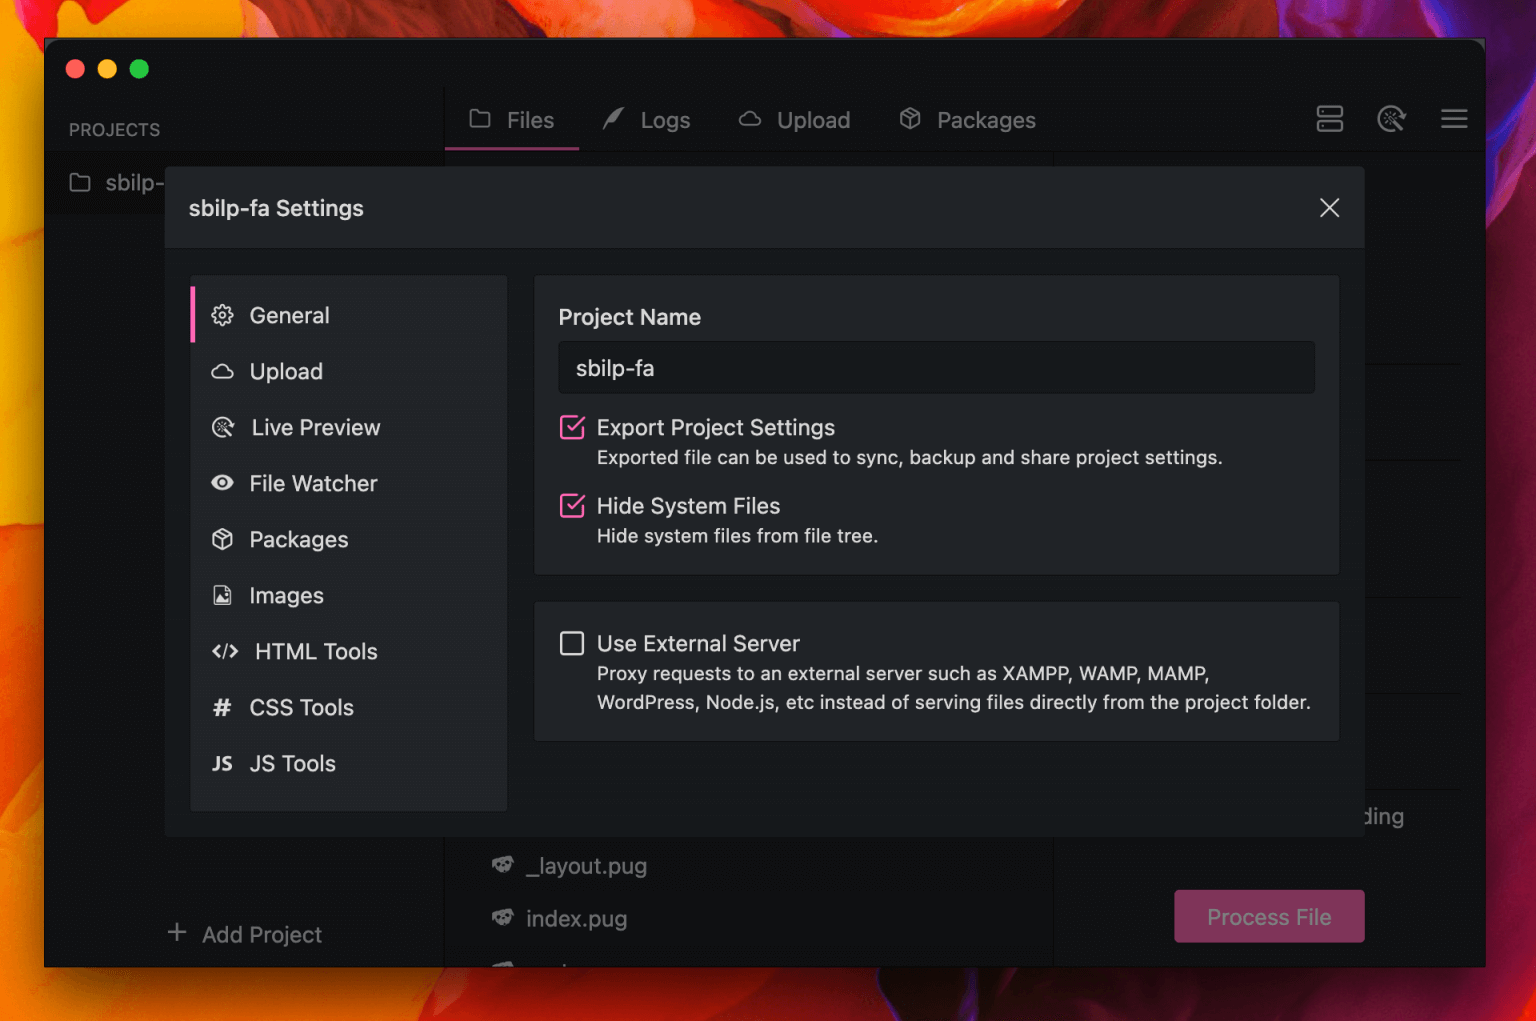1536x1021 pixels.
Task: Click the server icon in top toolbar
Action: click(x=1329, y=119)
